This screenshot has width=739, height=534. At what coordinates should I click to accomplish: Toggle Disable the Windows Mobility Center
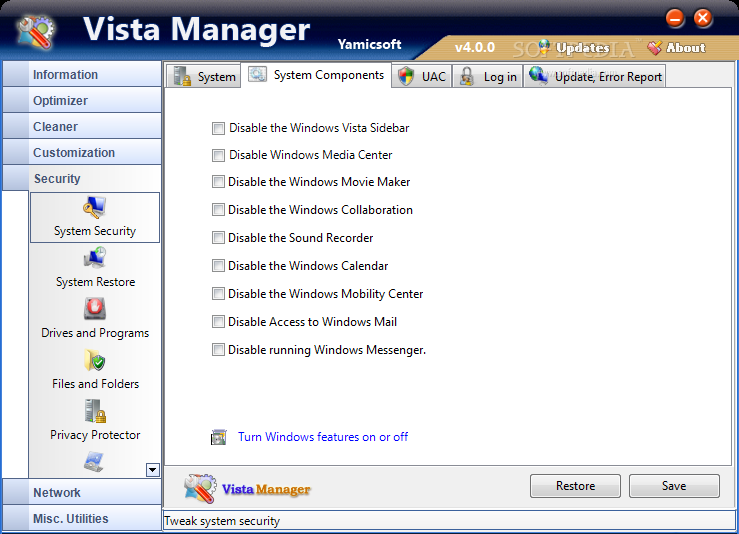tap(218, 294)
